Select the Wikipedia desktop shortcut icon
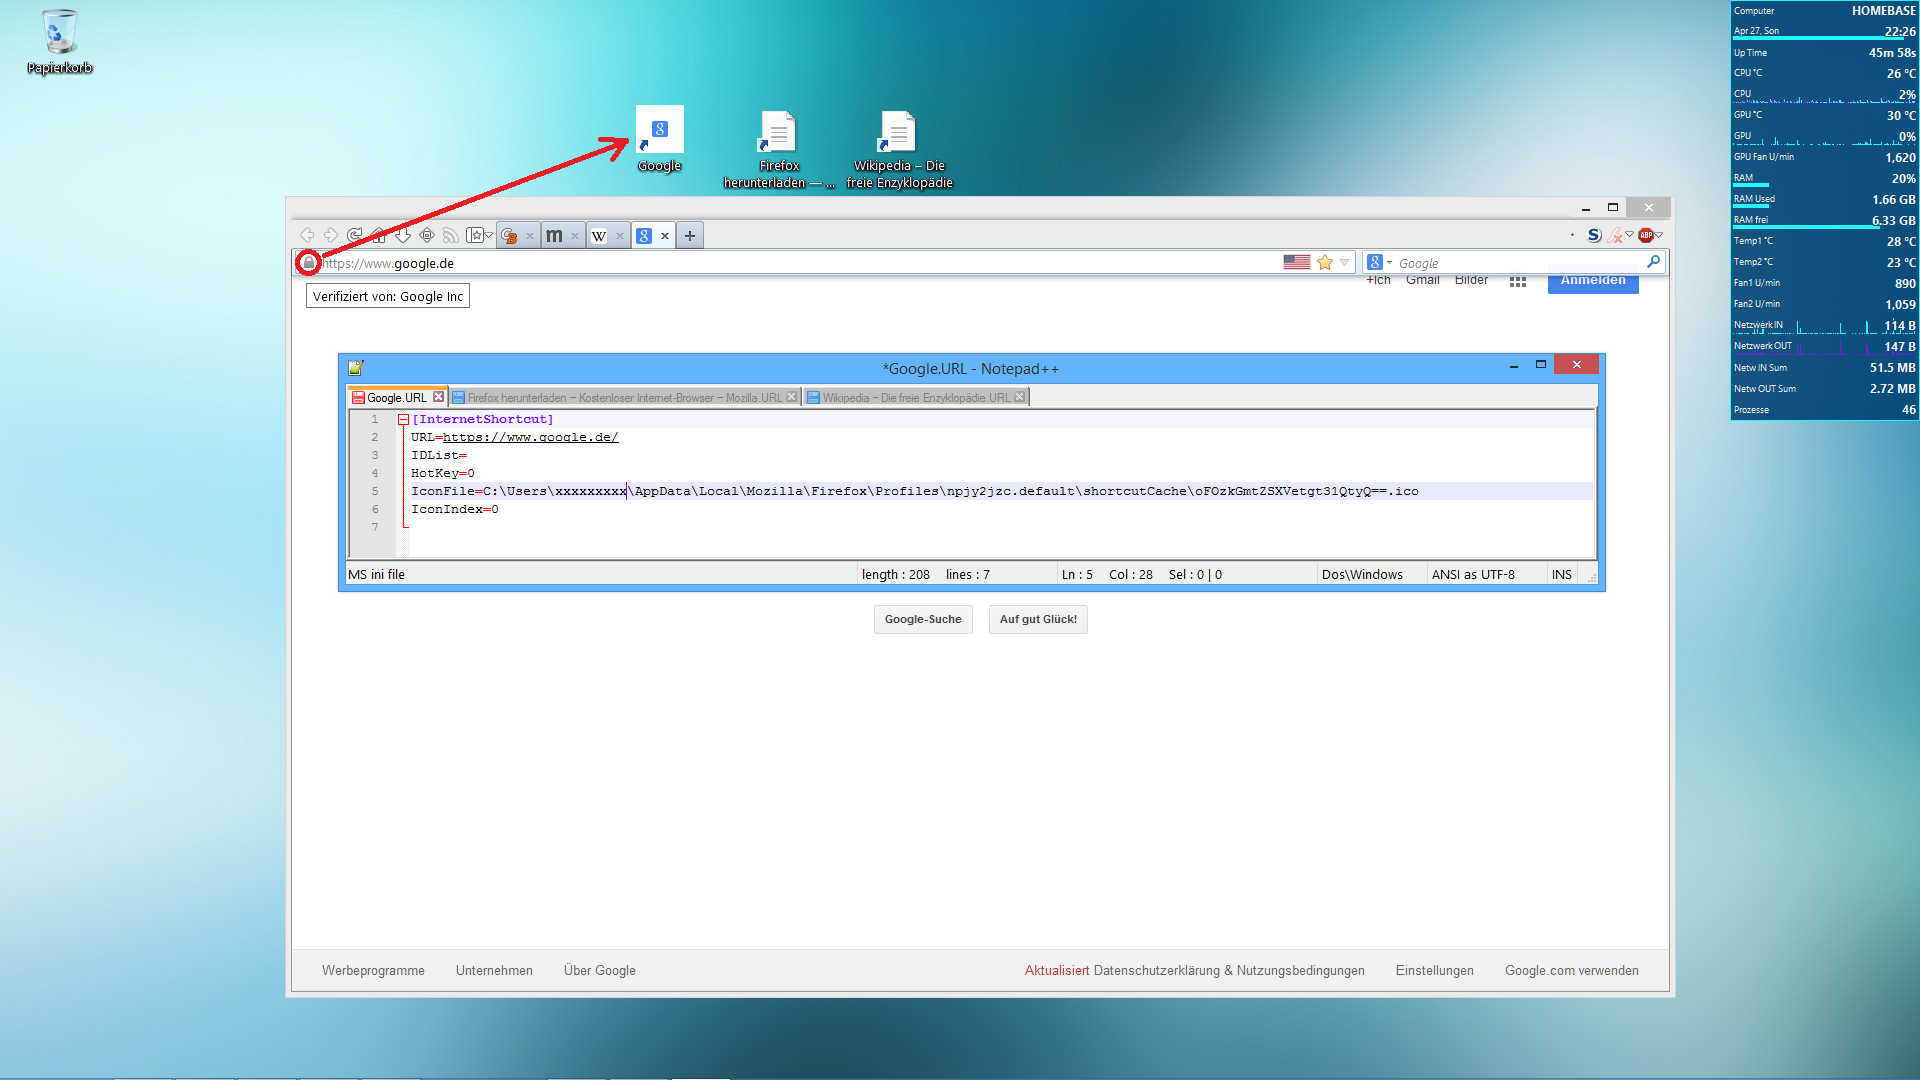 tap(899, 150)
